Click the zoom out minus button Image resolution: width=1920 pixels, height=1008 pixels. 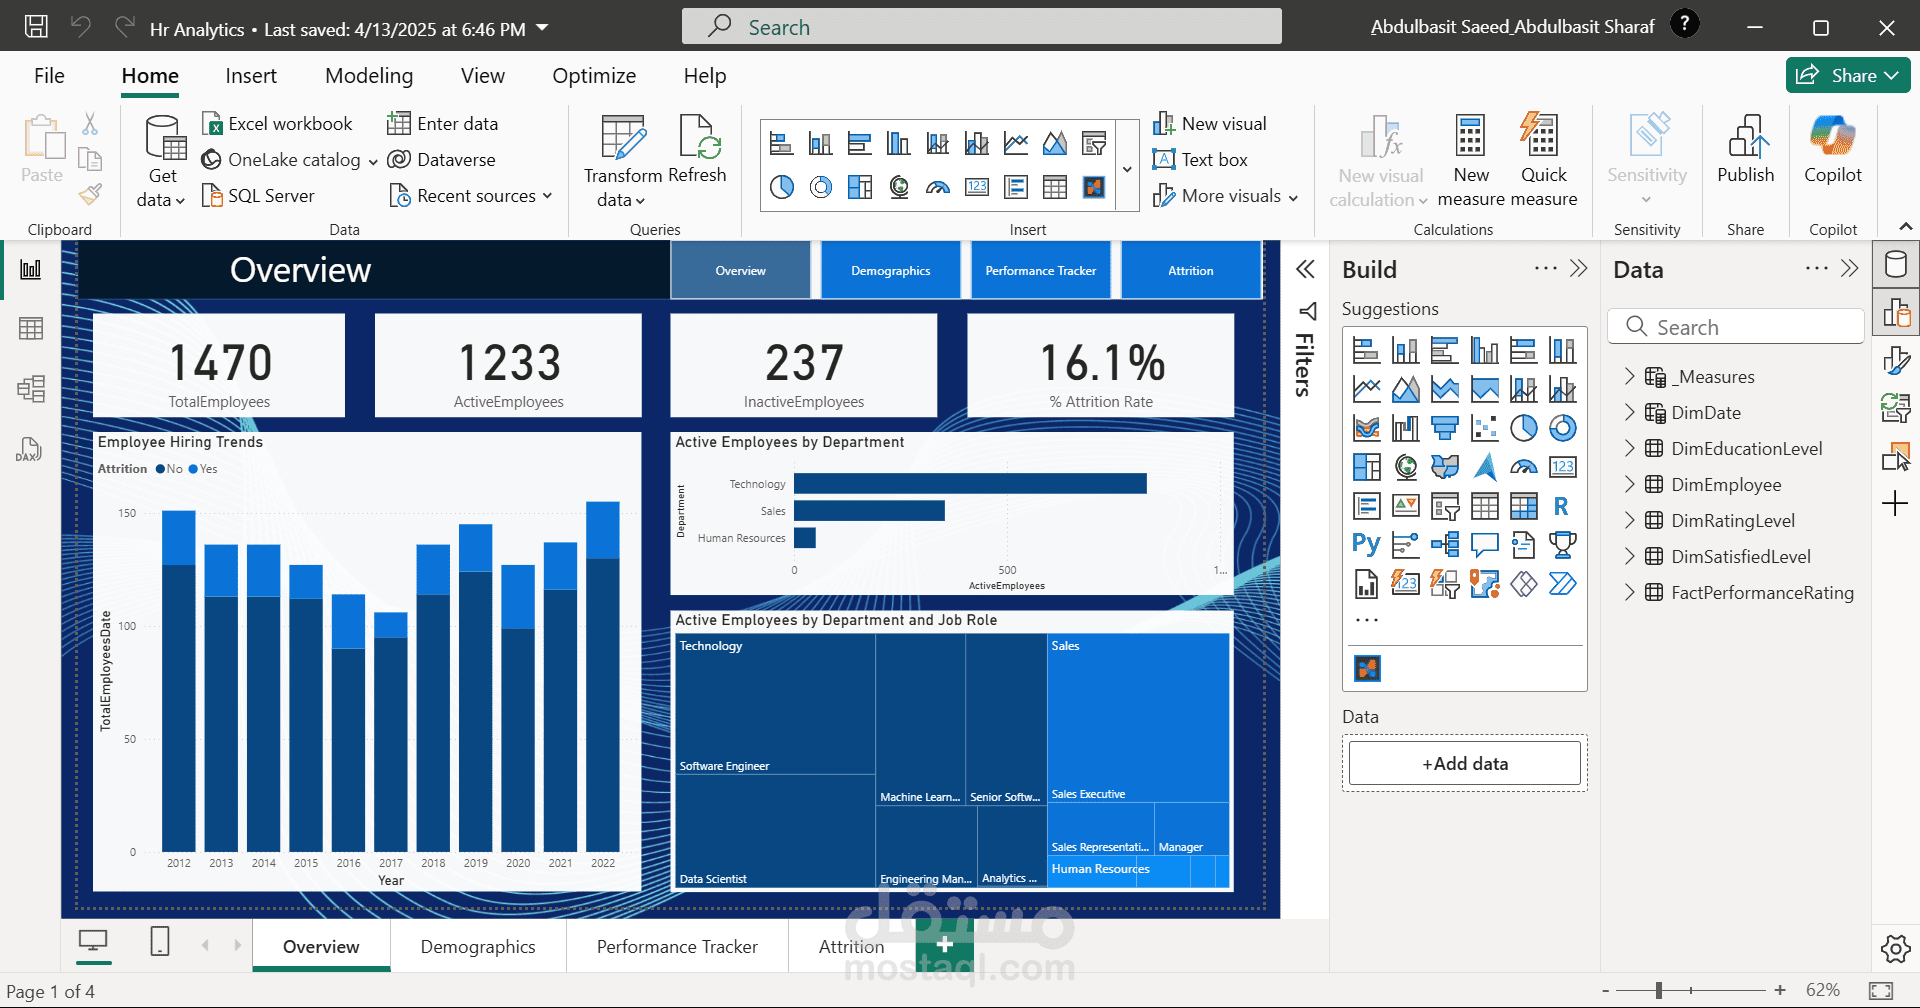(x=1606, y=990)
